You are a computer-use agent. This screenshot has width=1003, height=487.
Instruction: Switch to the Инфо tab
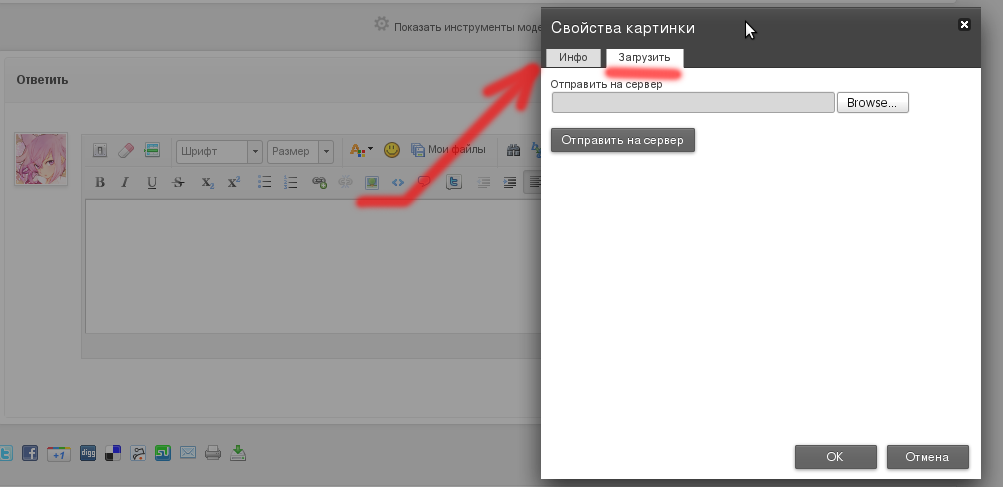(x=573, y=58)
